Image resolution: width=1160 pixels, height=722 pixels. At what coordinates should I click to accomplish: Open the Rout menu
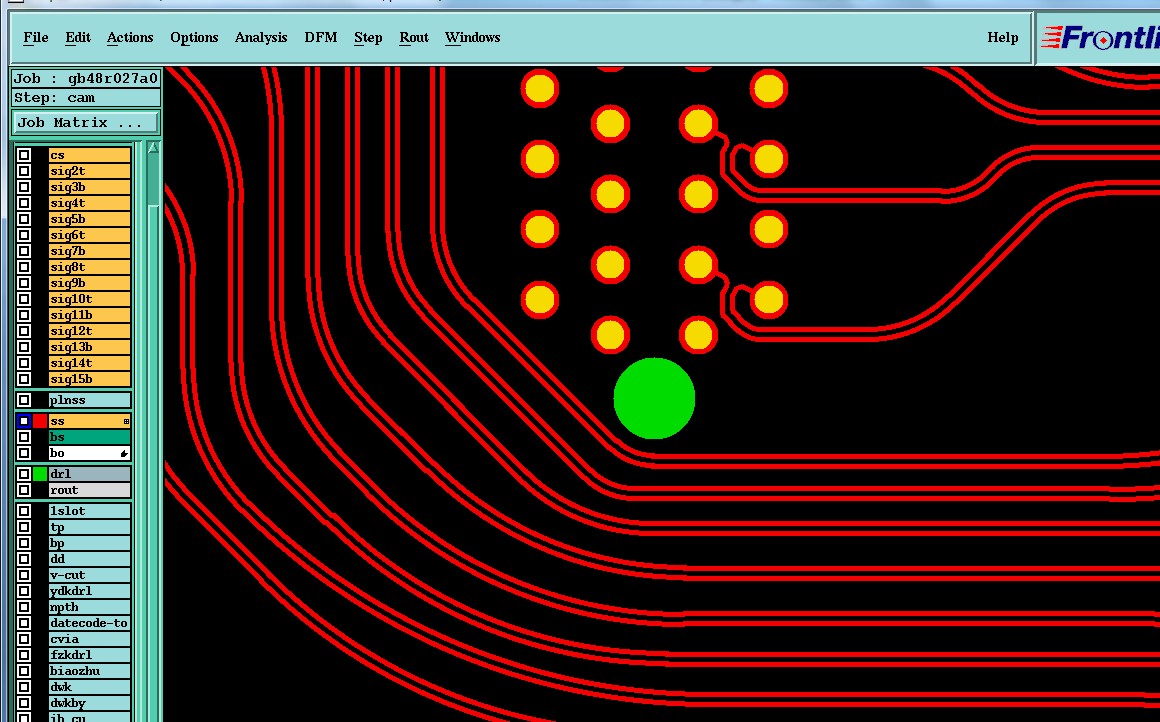[x=414, y=38]
